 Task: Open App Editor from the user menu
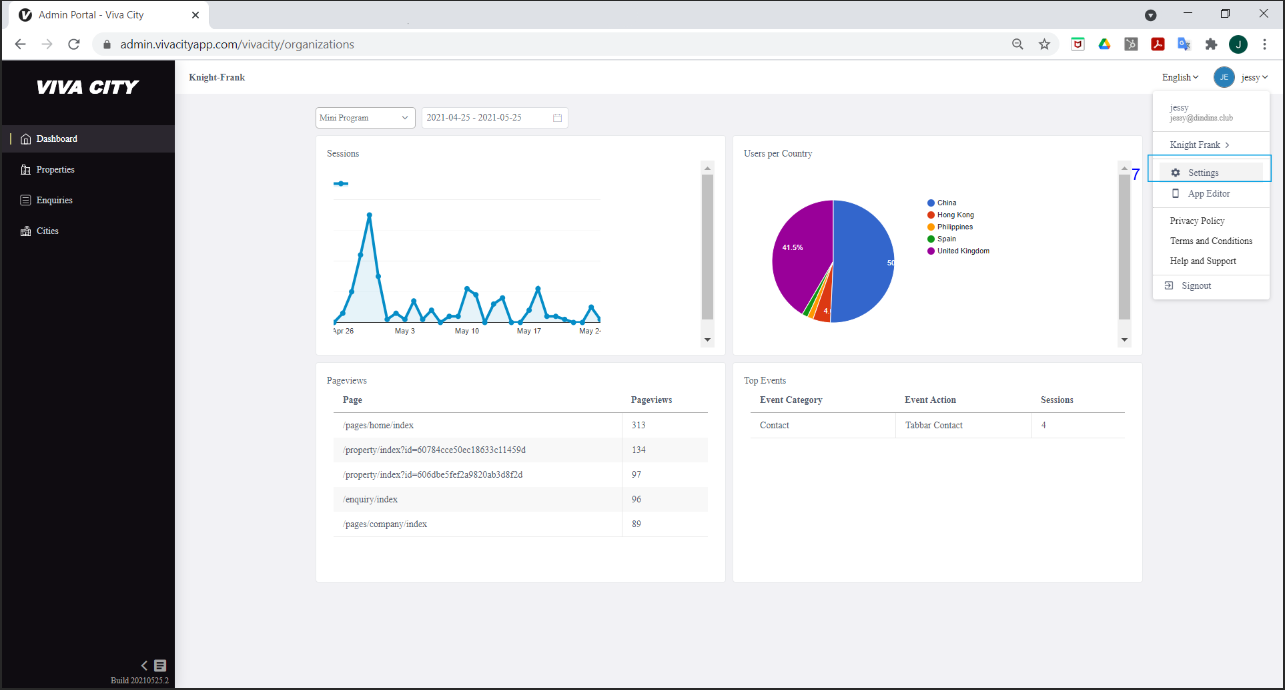tap(1211, 194)
